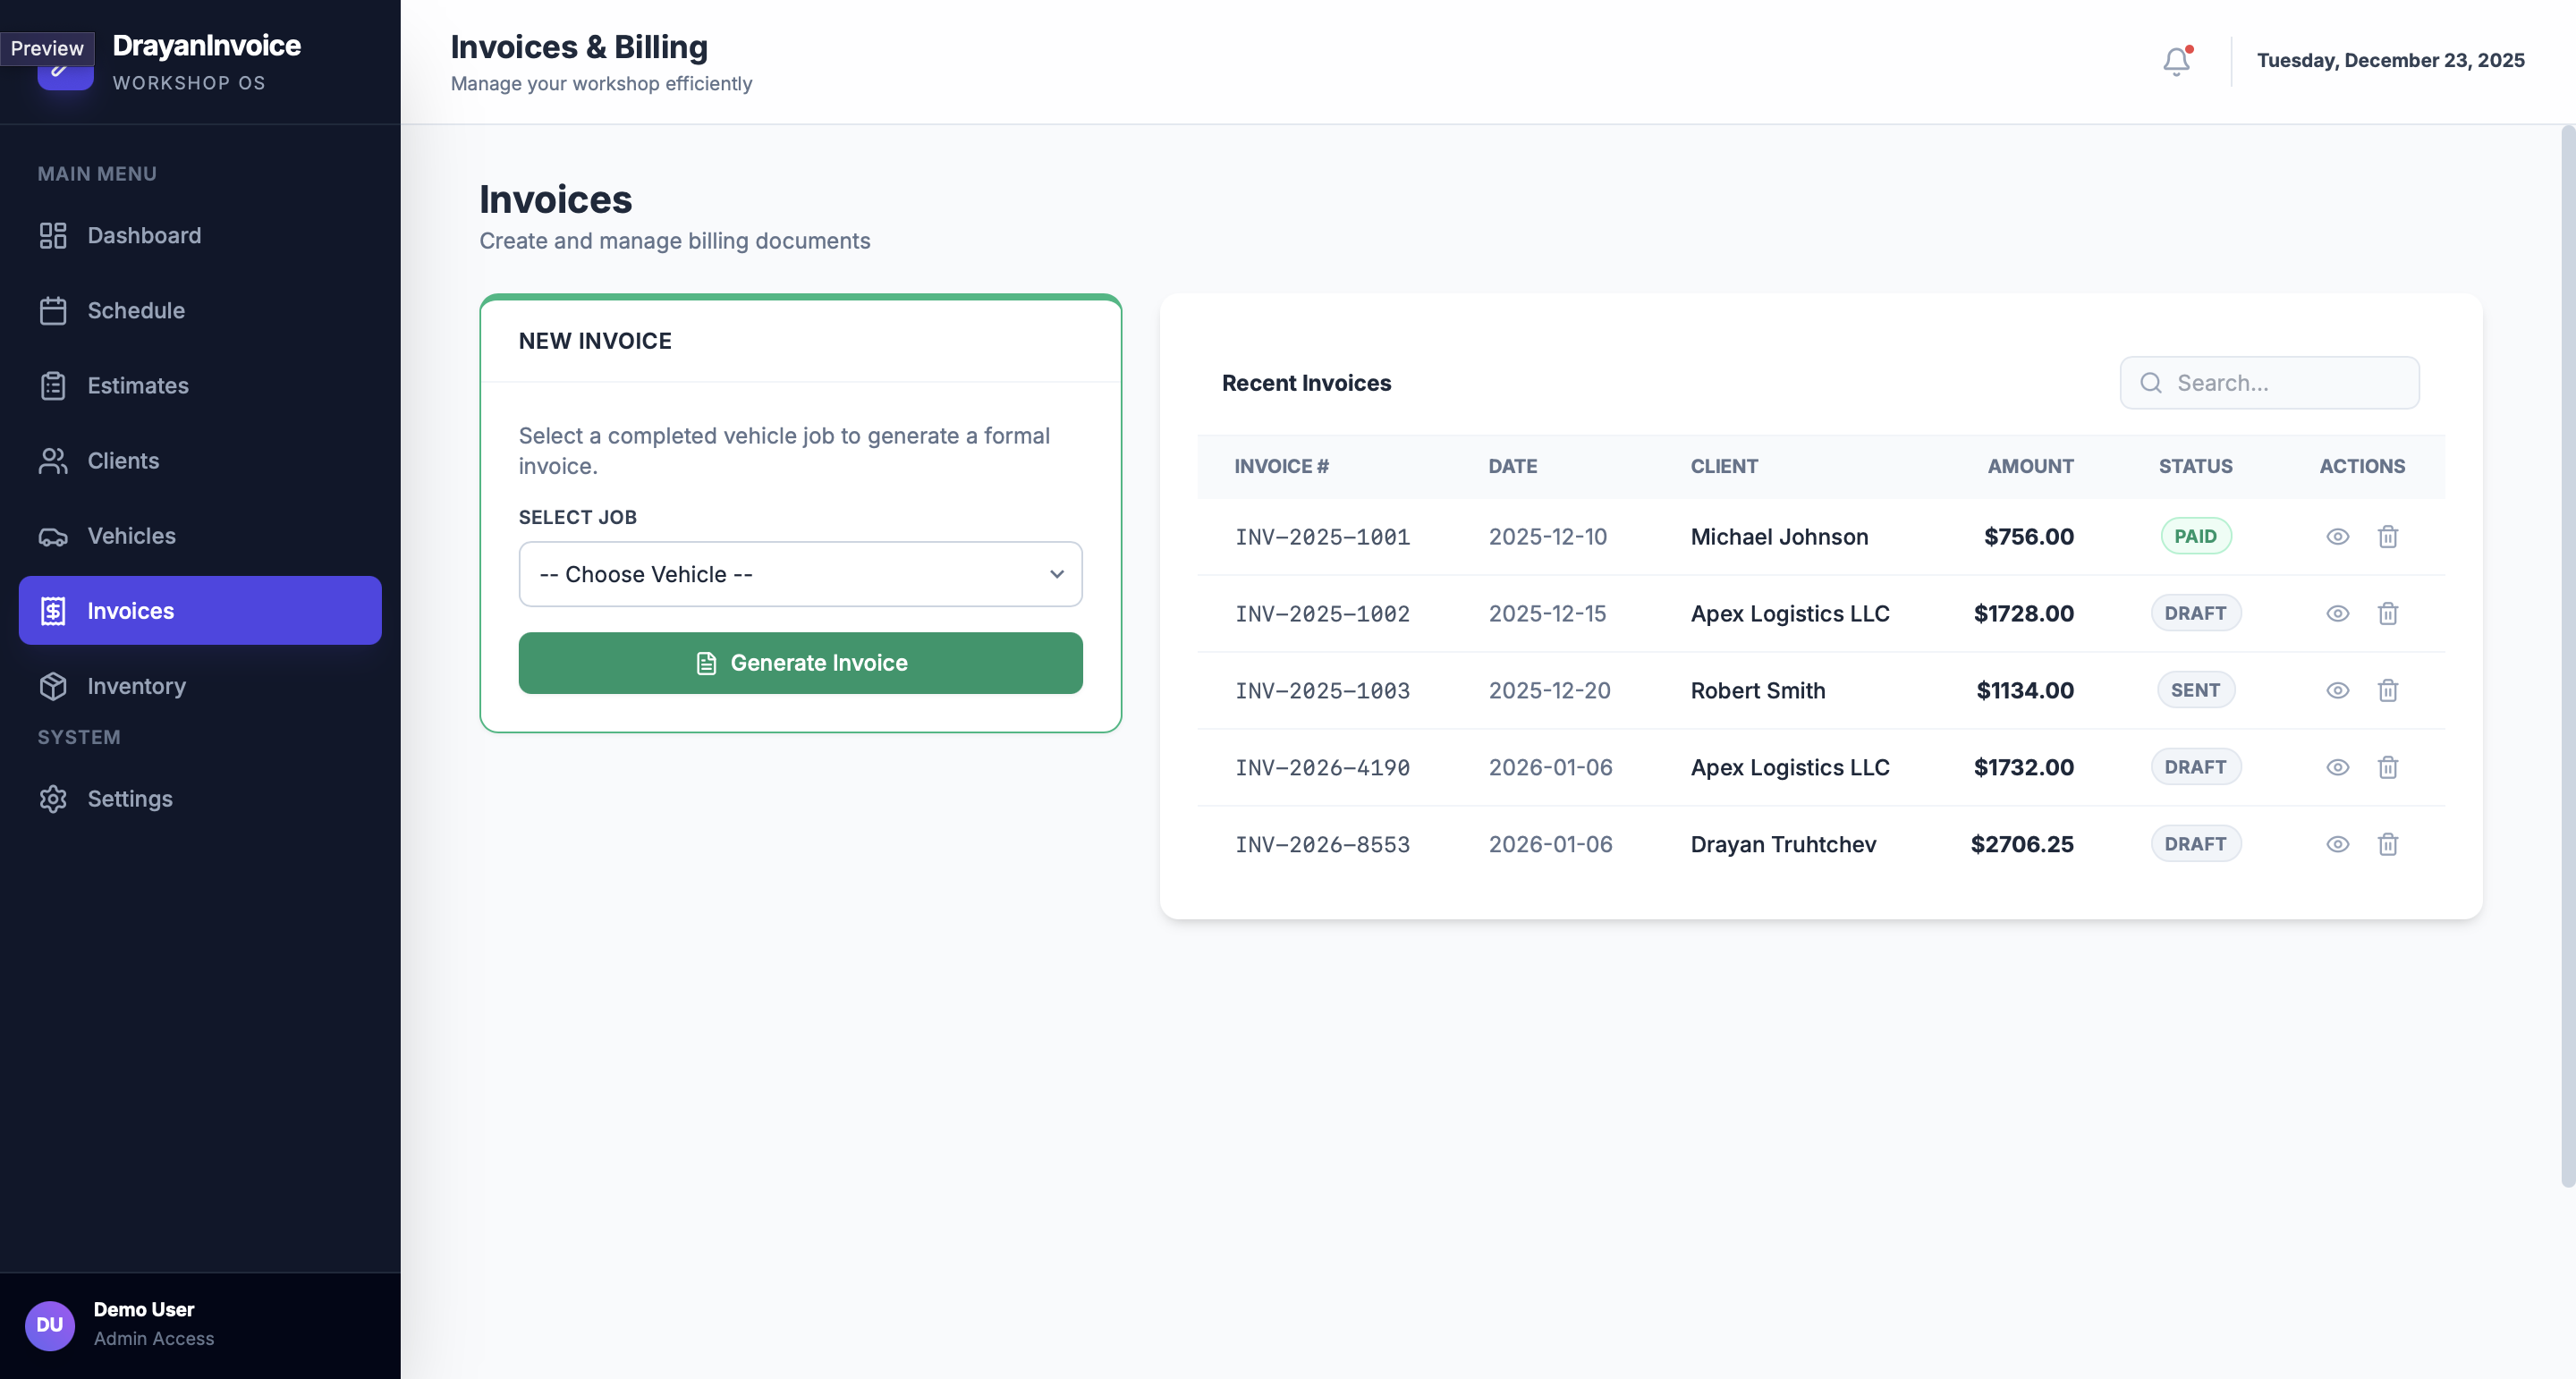Open Schedule from the sidebar
The image size is (2576, 1379).
200,310
